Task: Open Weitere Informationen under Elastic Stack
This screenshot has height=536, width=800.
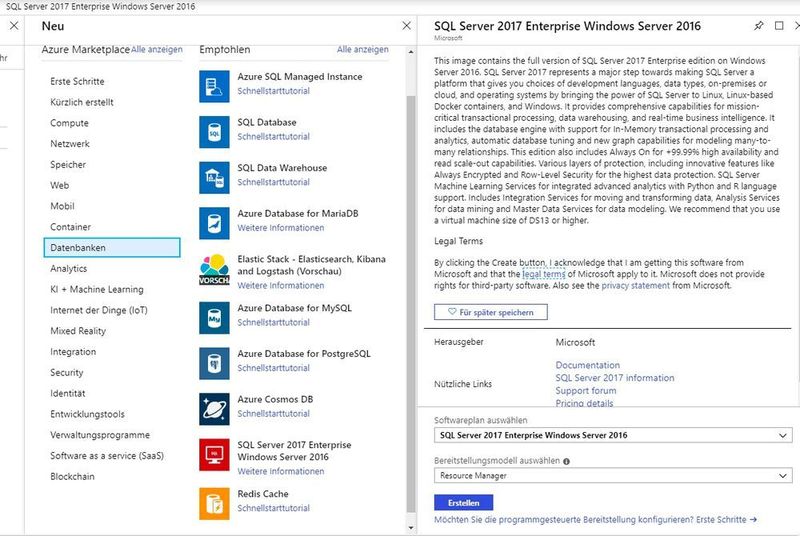Action: click(281, 286)
